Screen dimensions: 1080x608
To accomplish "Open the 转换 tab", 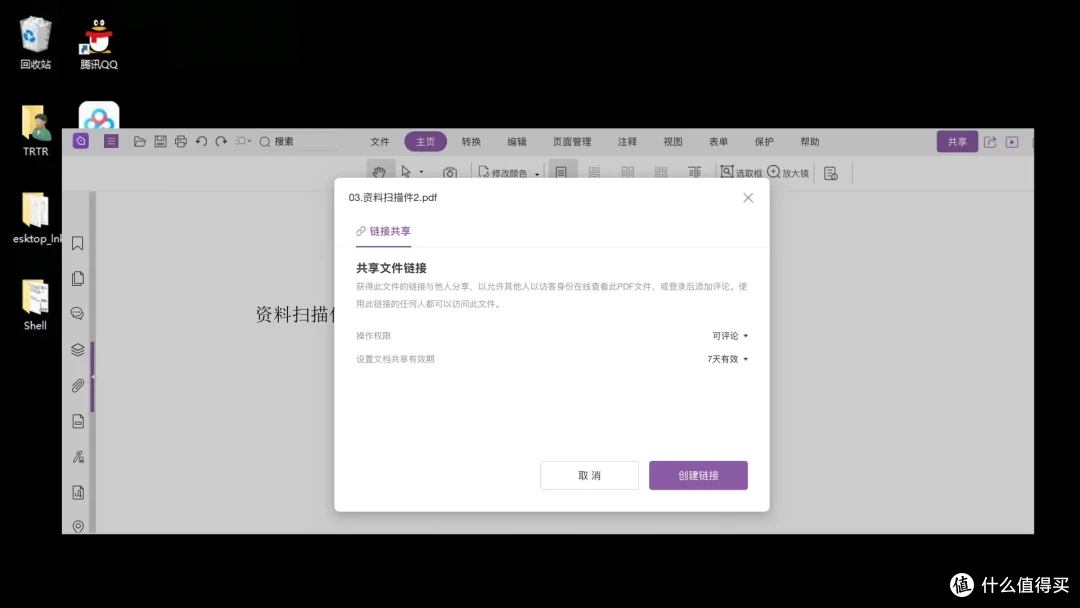I will [x=471, y=142].
